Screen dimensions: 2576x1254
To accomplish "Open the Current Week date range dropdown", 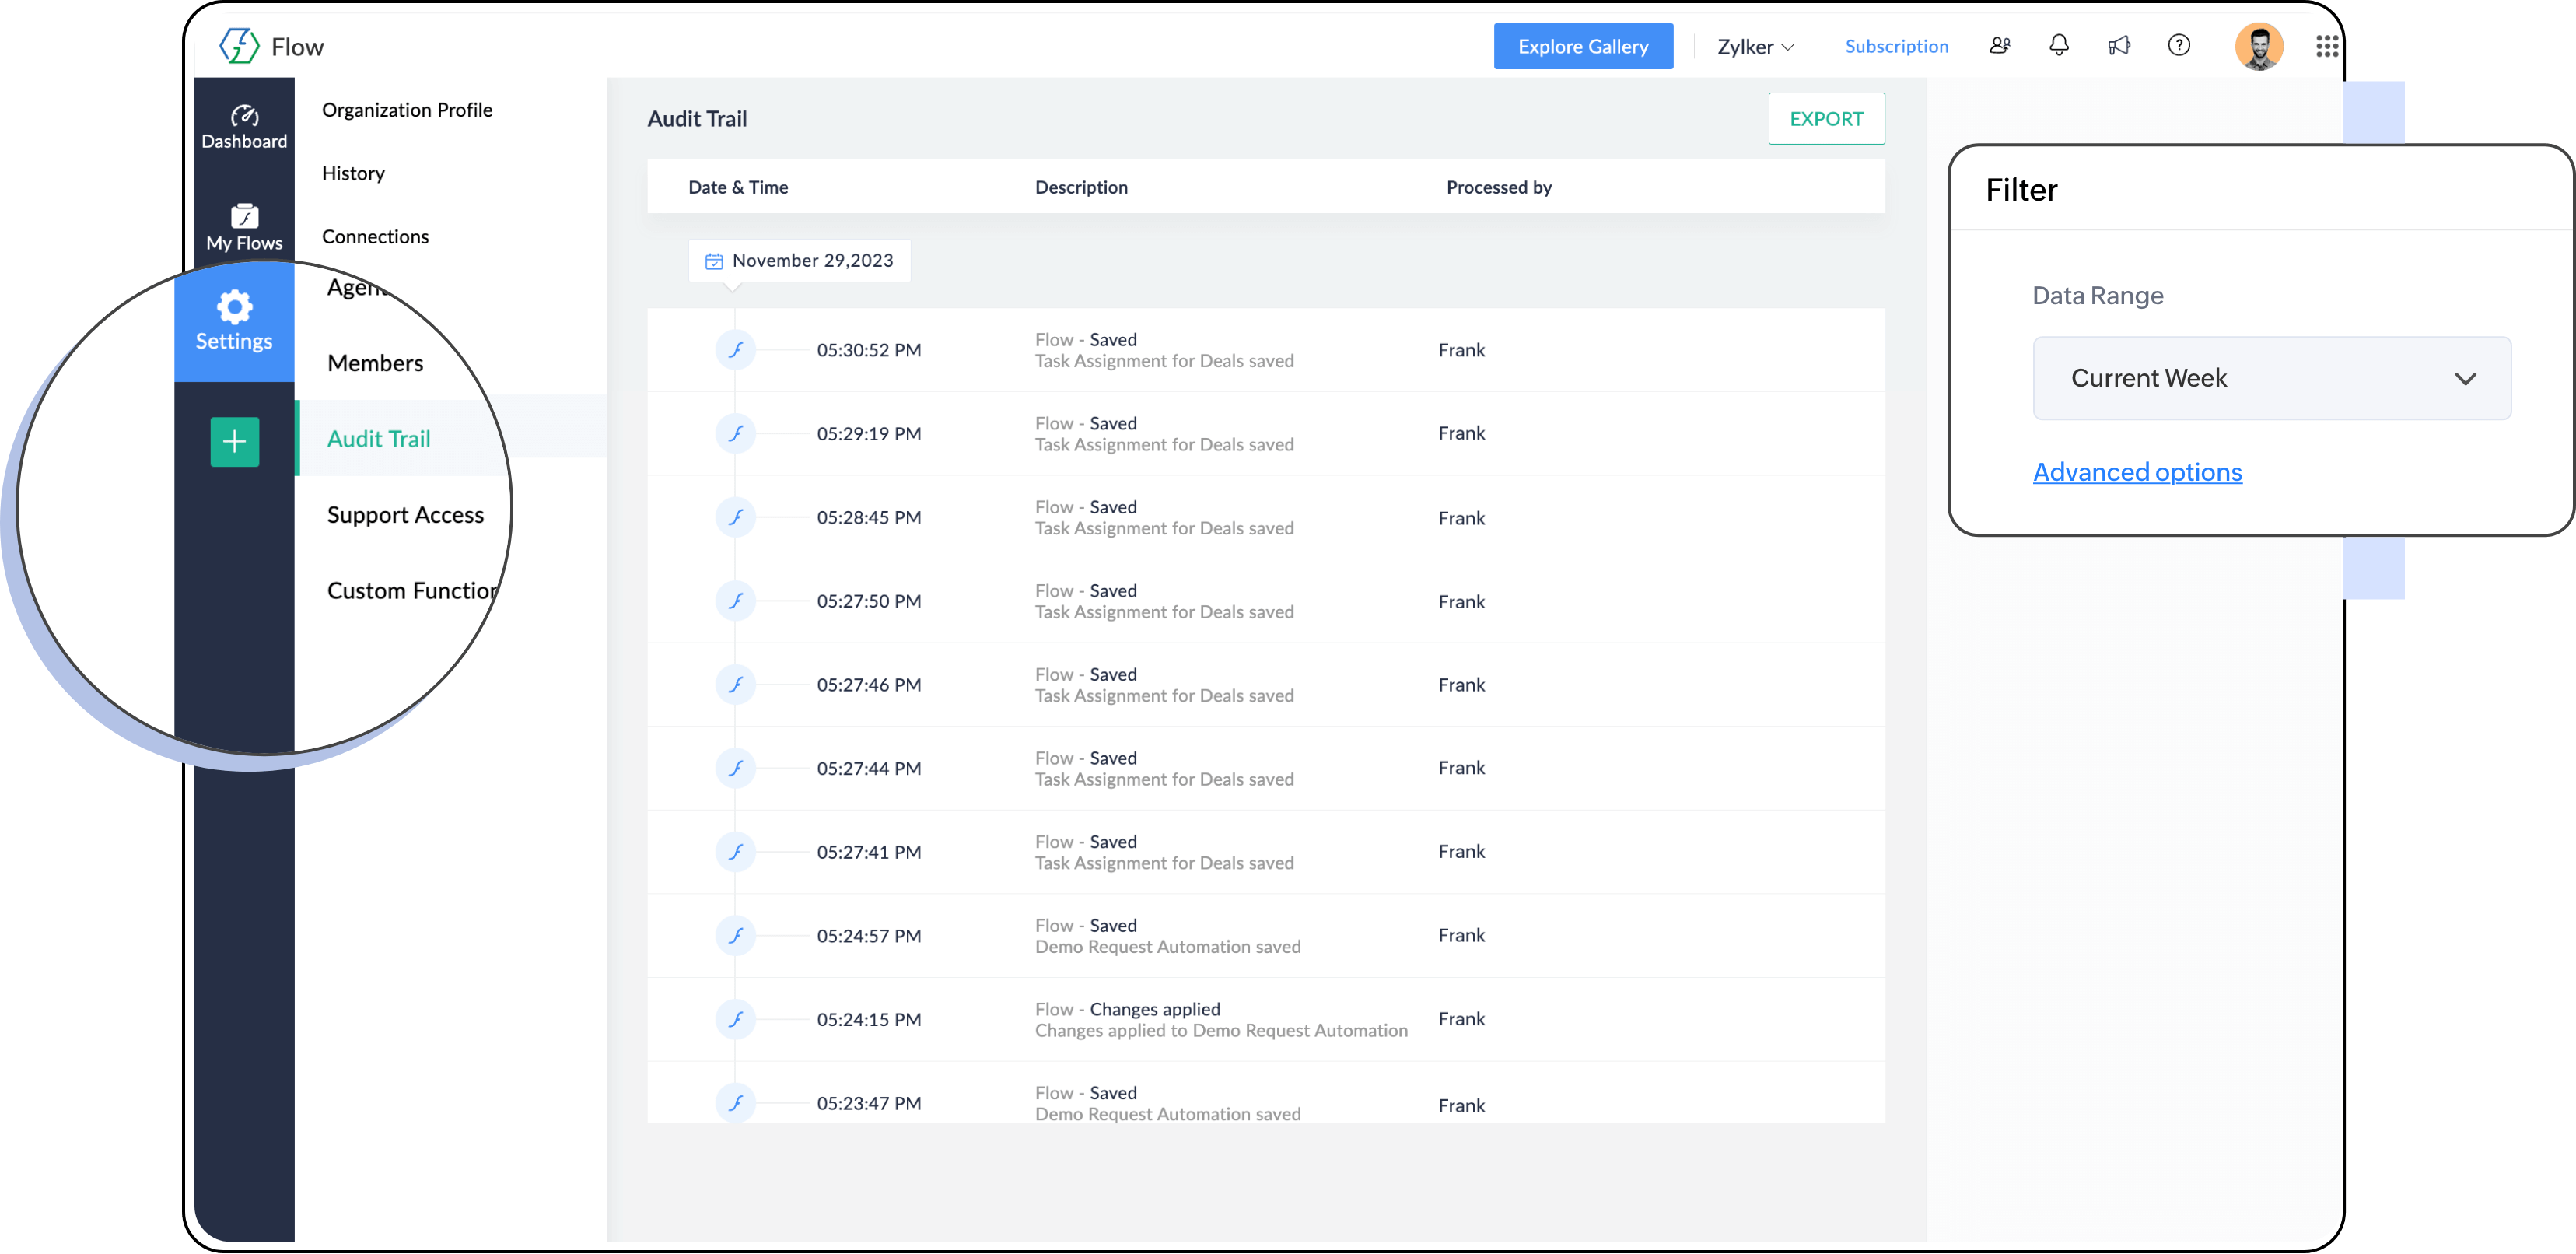I will tap(2271, 378).
